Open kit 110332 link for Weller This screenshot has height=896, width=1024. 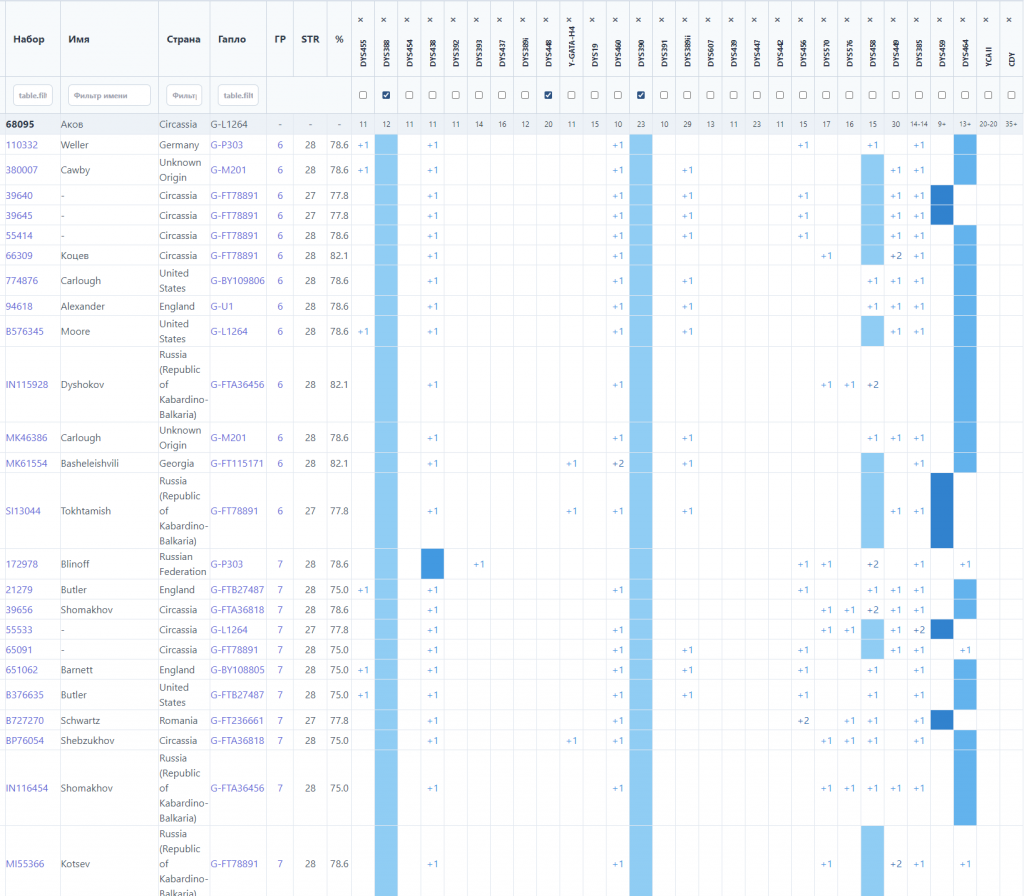20,145
